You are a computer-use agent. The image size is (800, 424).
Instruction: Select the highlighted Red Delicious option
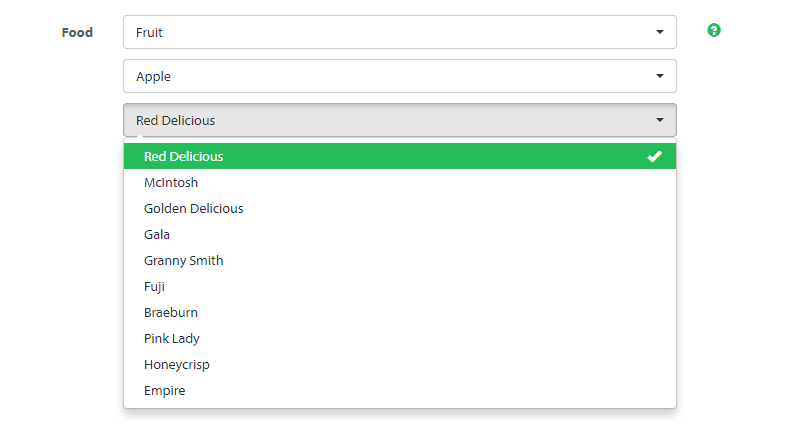[x=400, y=156]
